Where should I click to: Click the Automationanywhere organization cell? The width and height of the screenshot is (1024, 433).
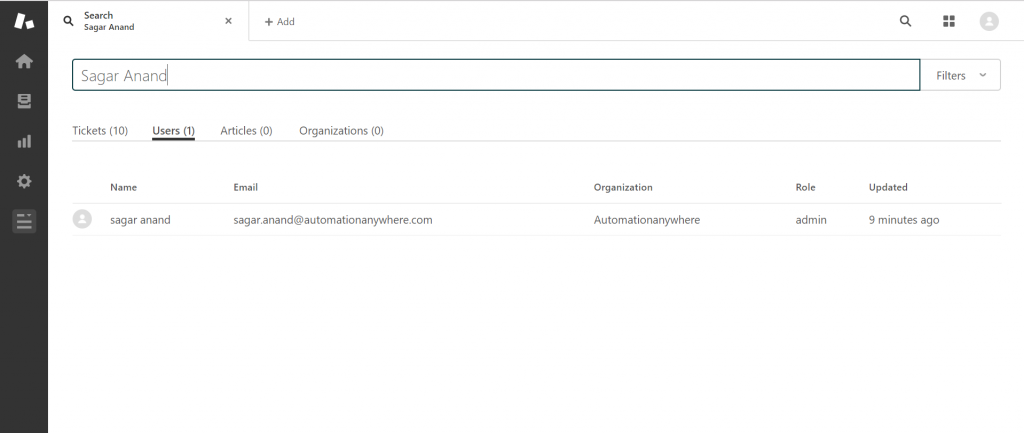[647, 220]
